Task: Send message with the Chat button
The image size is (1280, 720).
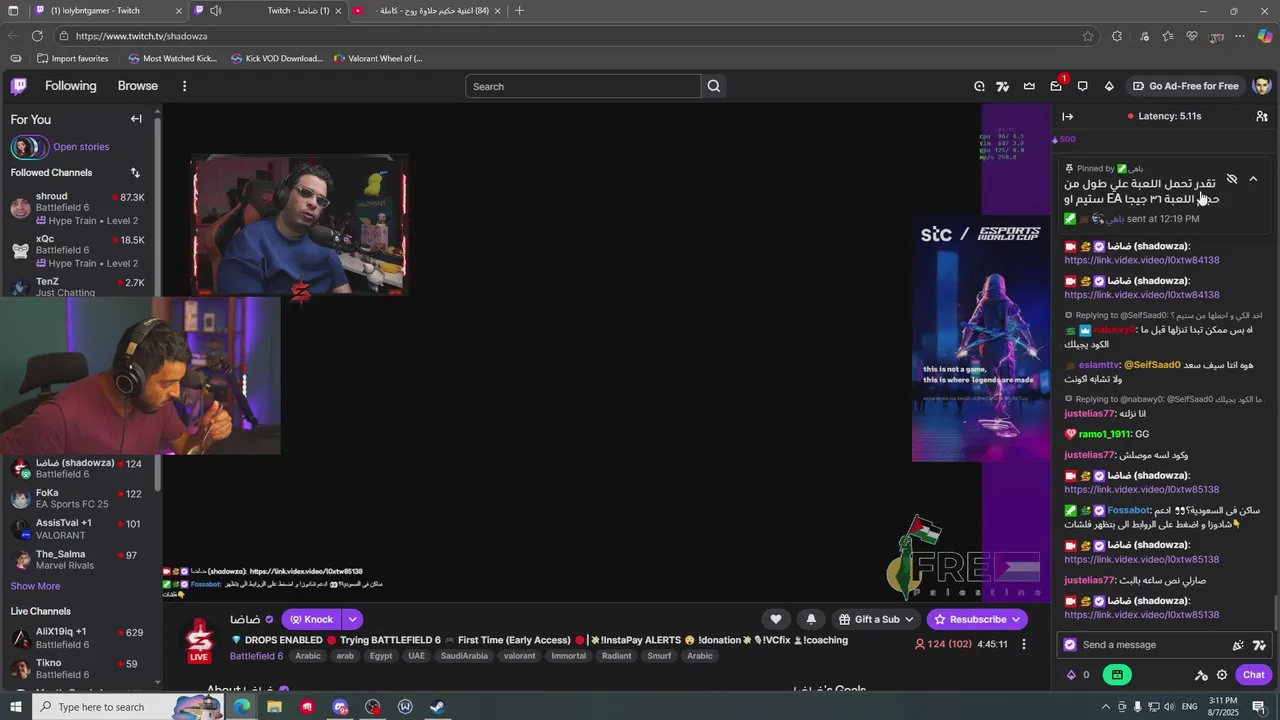Action: point(1254,675)
